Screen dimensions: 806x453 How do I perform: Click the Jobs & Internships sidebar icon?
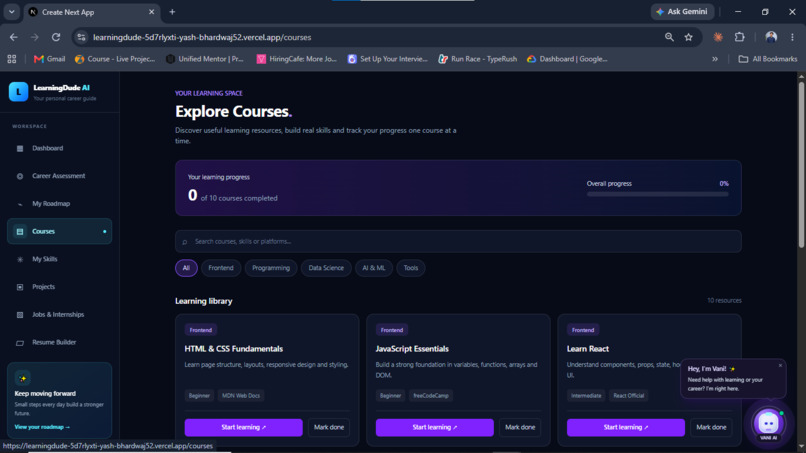point(20,315)
